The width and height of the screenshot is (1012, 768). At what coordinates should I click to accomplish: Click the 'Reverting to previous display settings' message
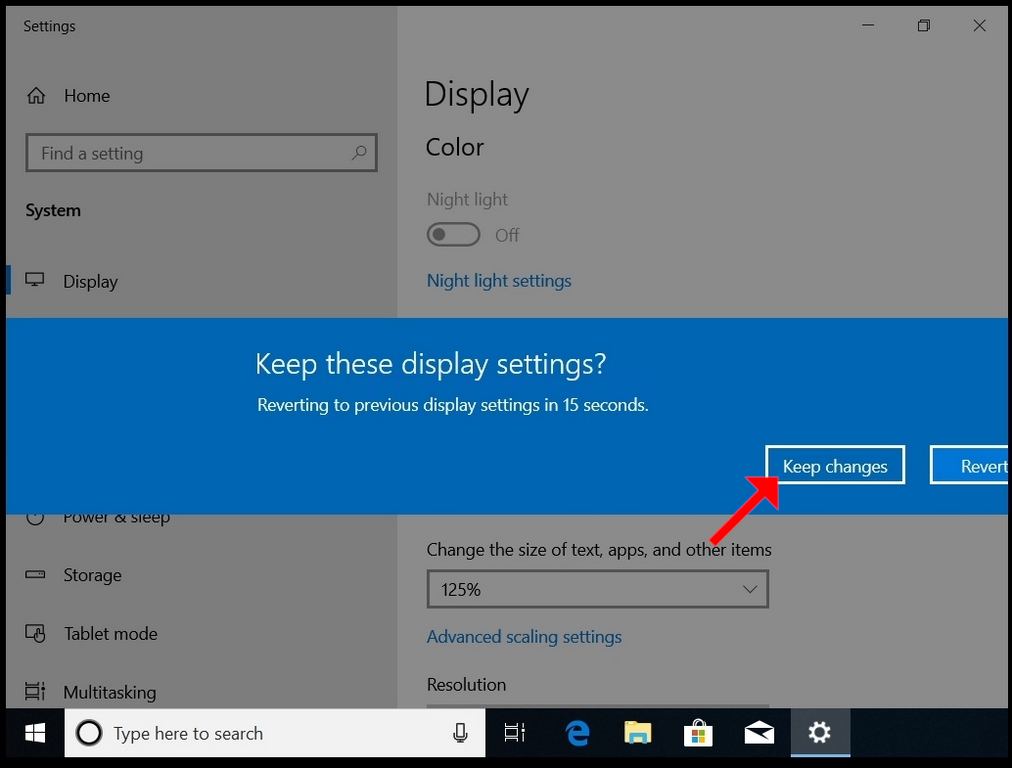coord(452,405)
